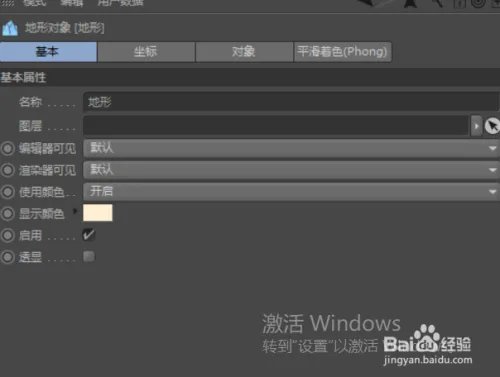This screenshot has width=500, height=377.
Task: Open the 编辑器可见 dropdown
Action: (291, 148)
